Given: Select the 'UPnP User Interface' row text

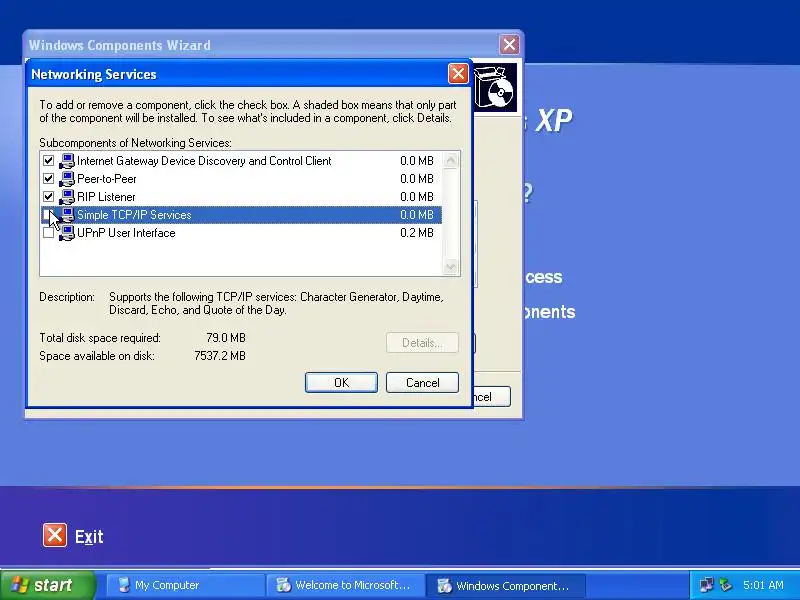Looking at the screenshot, I should 126,233.
